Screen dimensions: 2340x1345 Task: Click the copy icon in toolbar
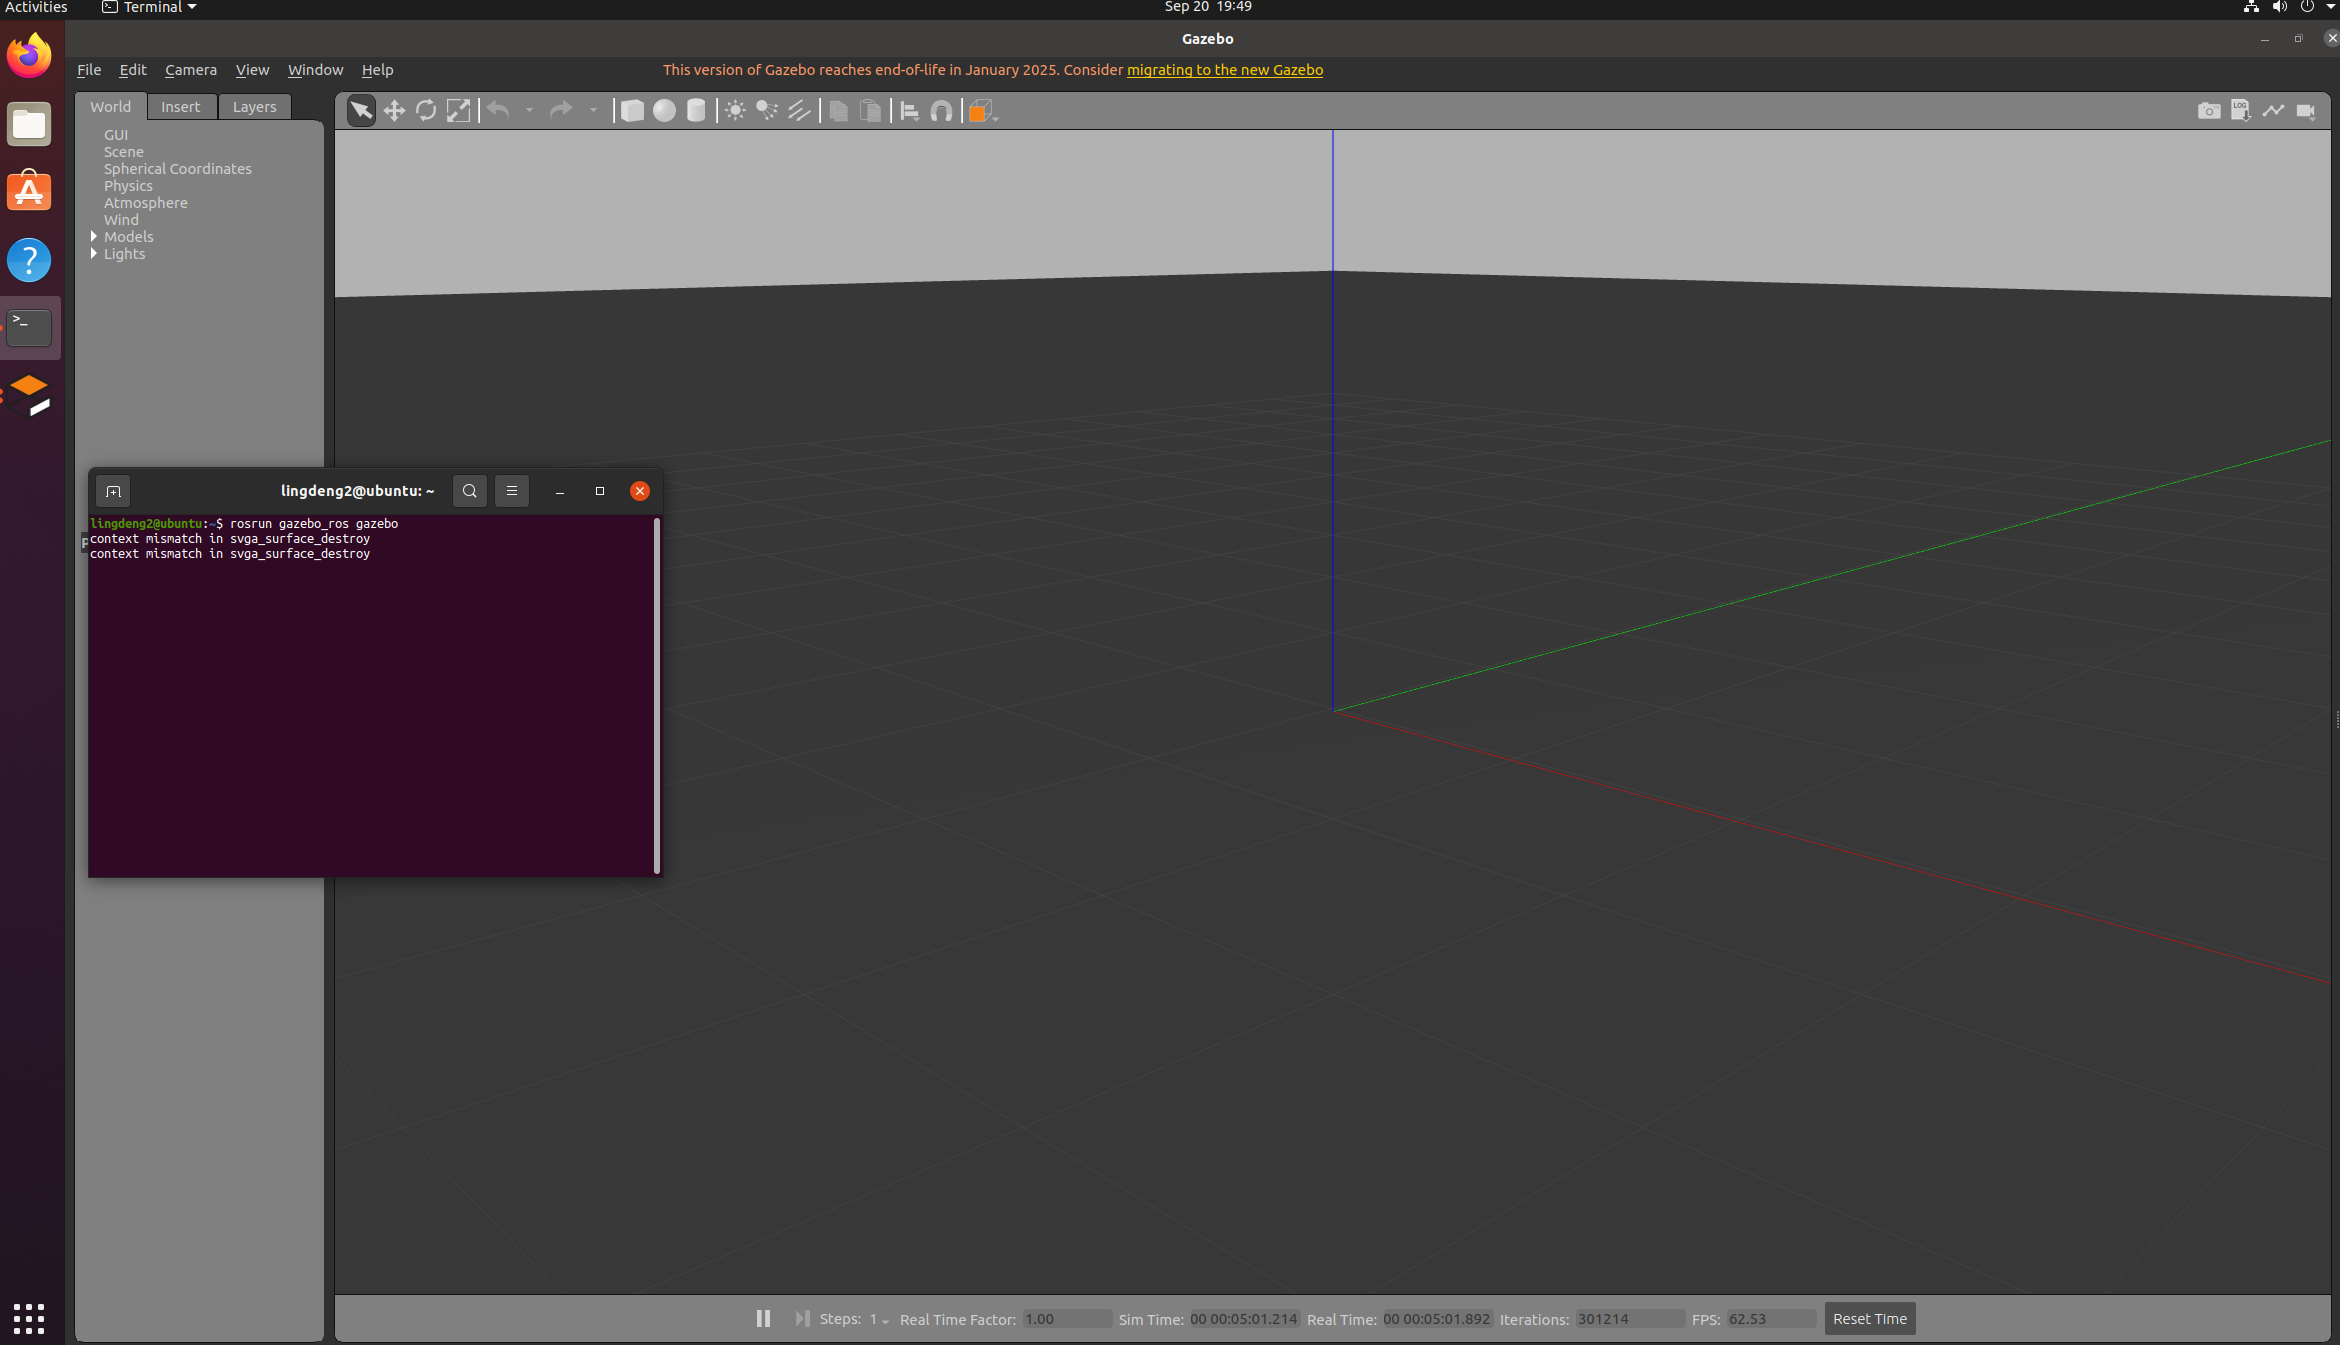838,111
